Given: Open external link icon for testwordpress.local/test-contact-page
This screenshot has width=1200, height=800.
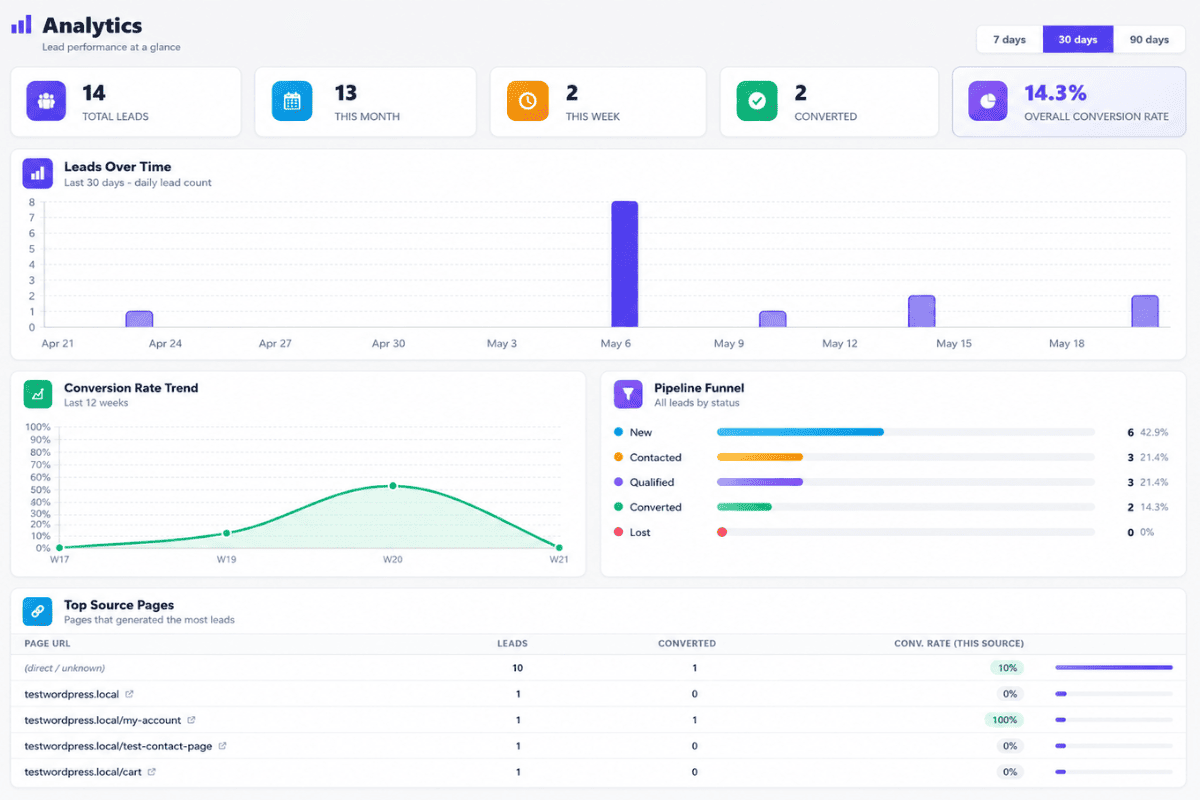Looking at the screenshot, I should pyautogui.click(x=222, y=746).
